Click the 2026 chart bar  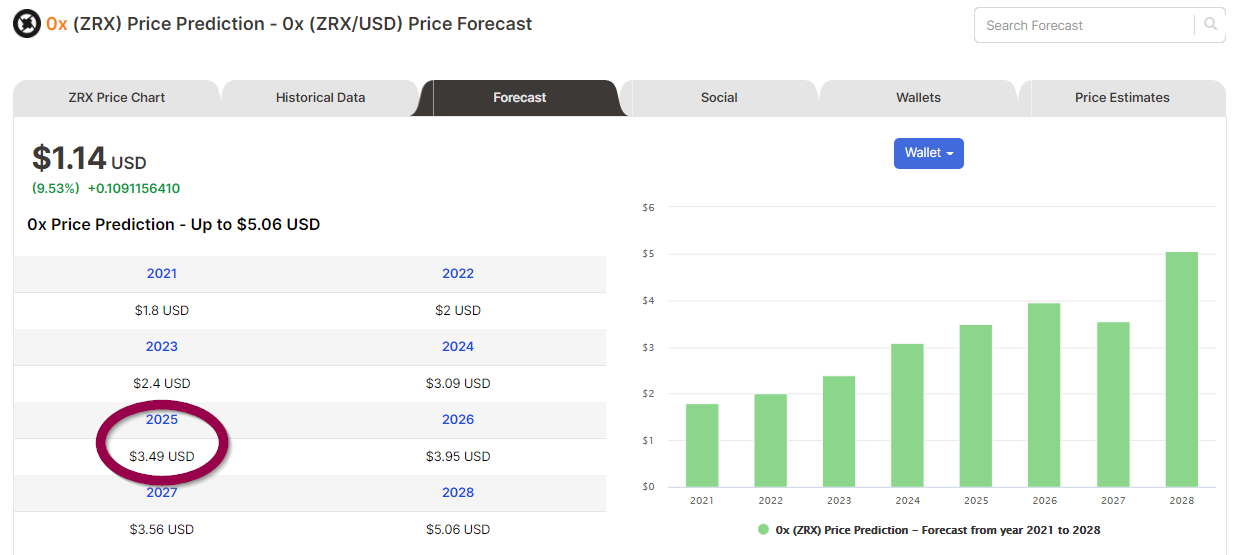[1044, 395]
